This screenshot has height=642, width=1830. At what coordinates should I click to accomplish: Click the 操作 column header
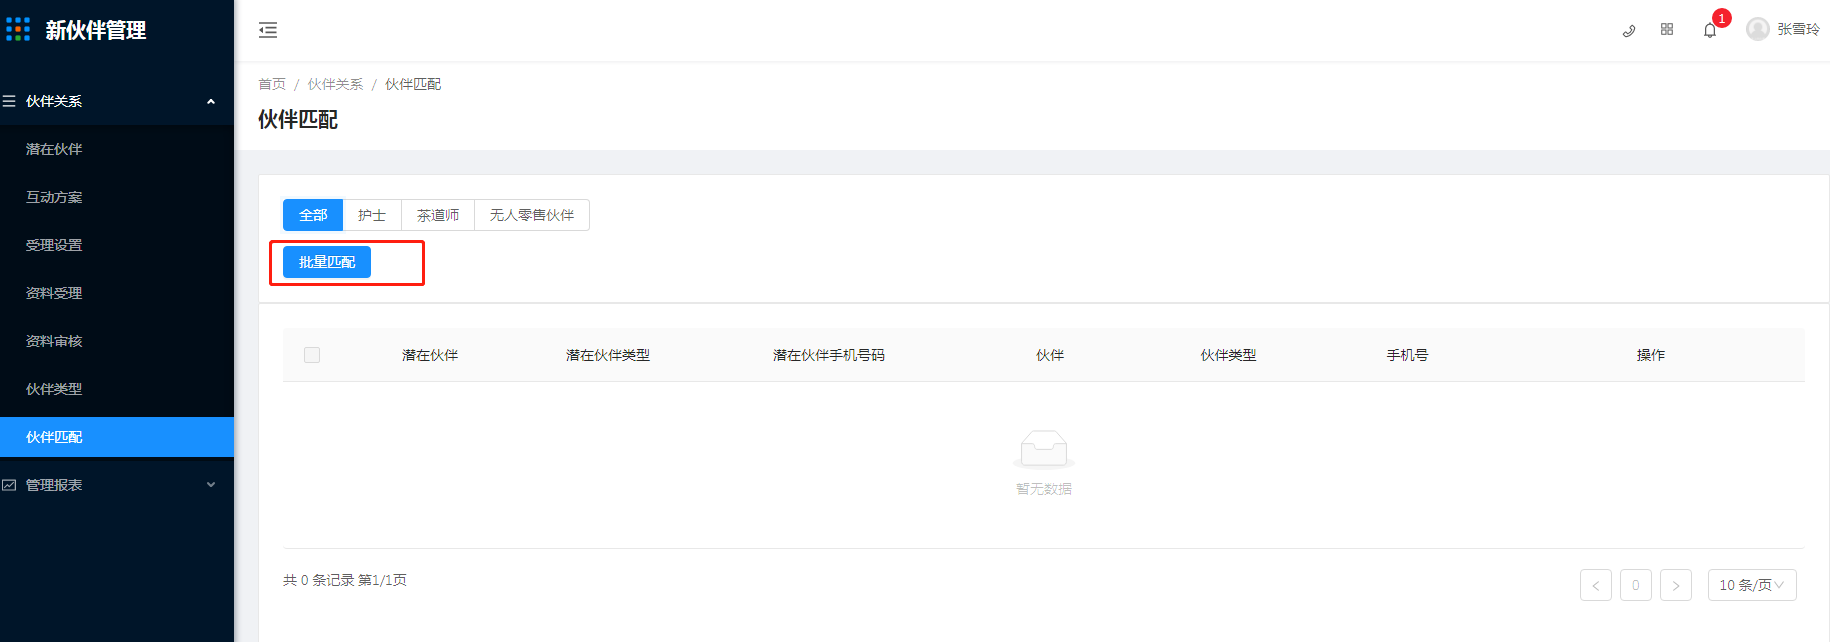(x=1651, y=355)
